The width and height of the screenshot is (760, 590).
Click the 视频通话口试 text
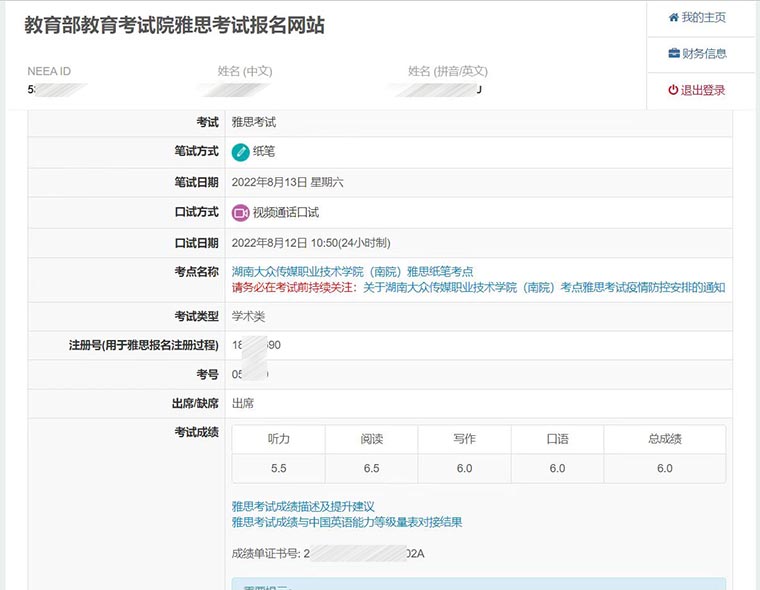click(x=285, y=213)
